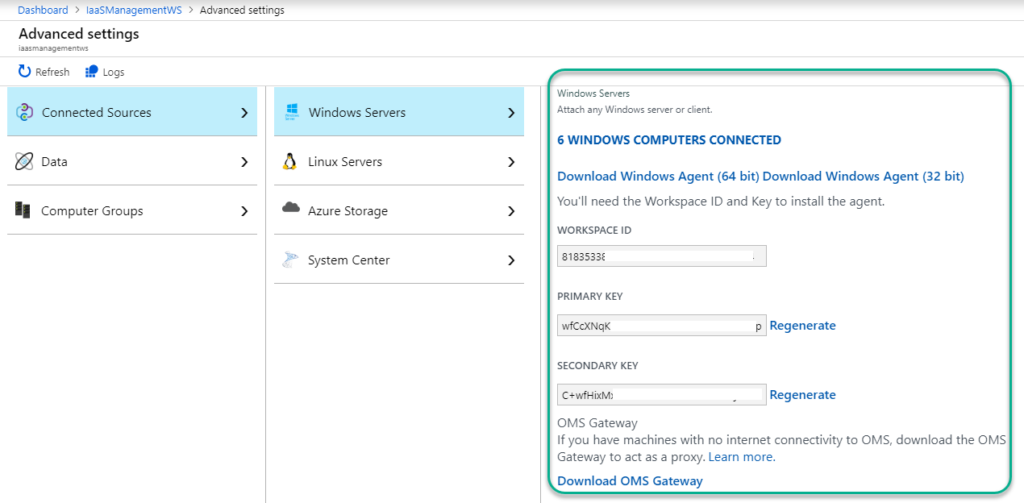The width and height of the screenshot is (1024, 503).
Task: Click the Secondary Key field
Action: pos(662,395)
